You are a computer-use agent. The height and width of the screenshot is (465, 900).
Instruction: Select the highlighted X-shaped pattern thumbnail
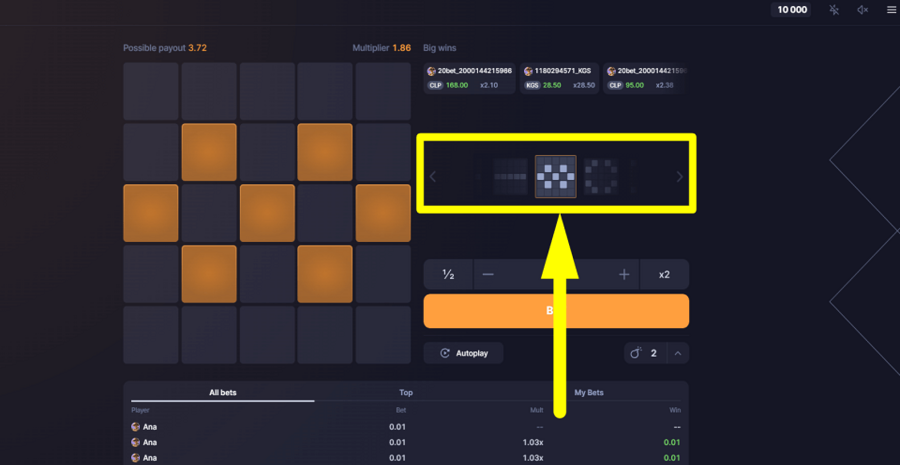(555, 177)
